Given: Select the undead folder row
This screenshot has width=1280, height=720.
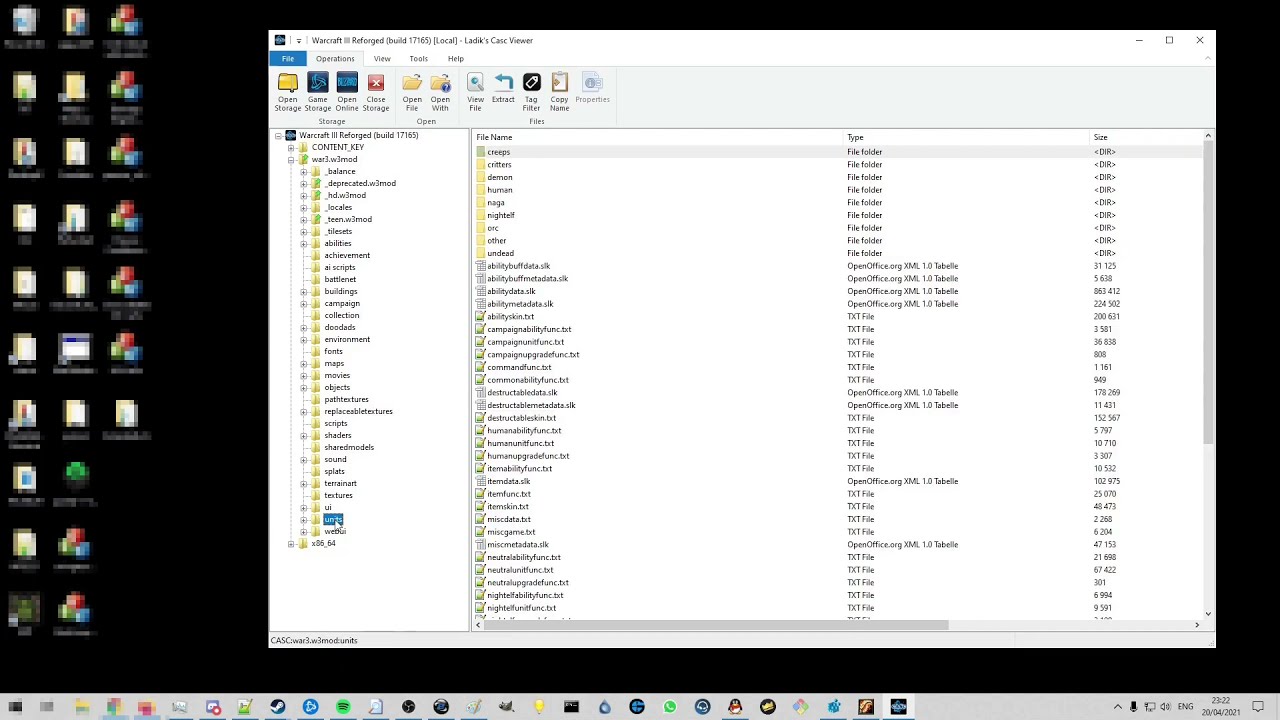Looking at the screenshot, I should [x=838, y=253].
